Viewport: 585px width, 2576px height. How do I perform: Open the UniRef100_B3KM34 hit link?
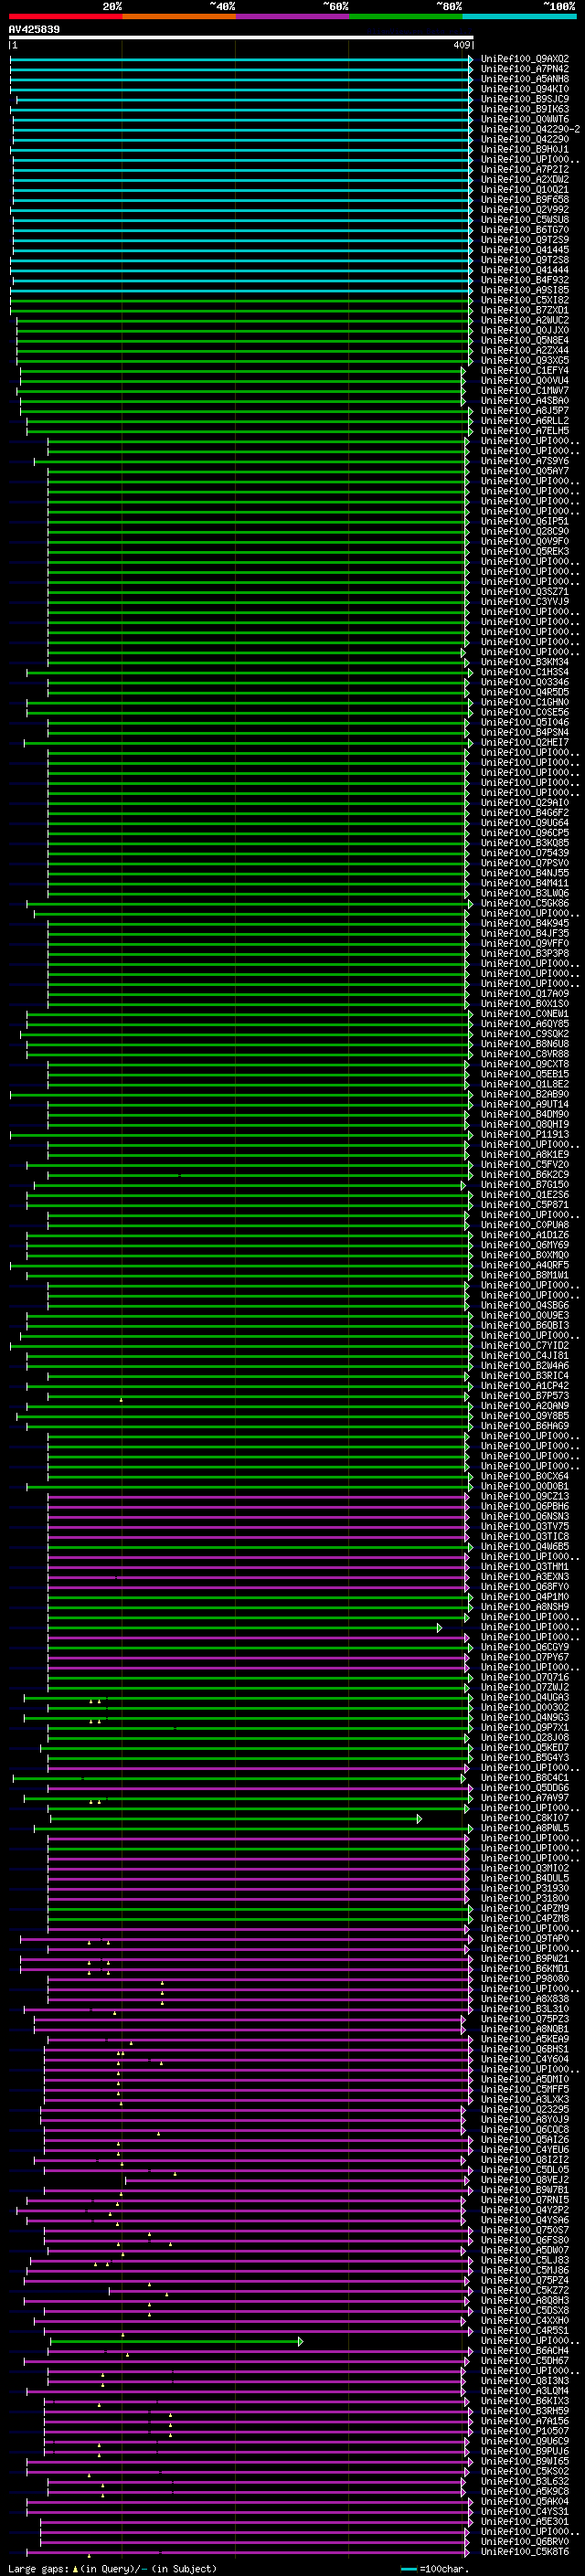pos(525,662)
